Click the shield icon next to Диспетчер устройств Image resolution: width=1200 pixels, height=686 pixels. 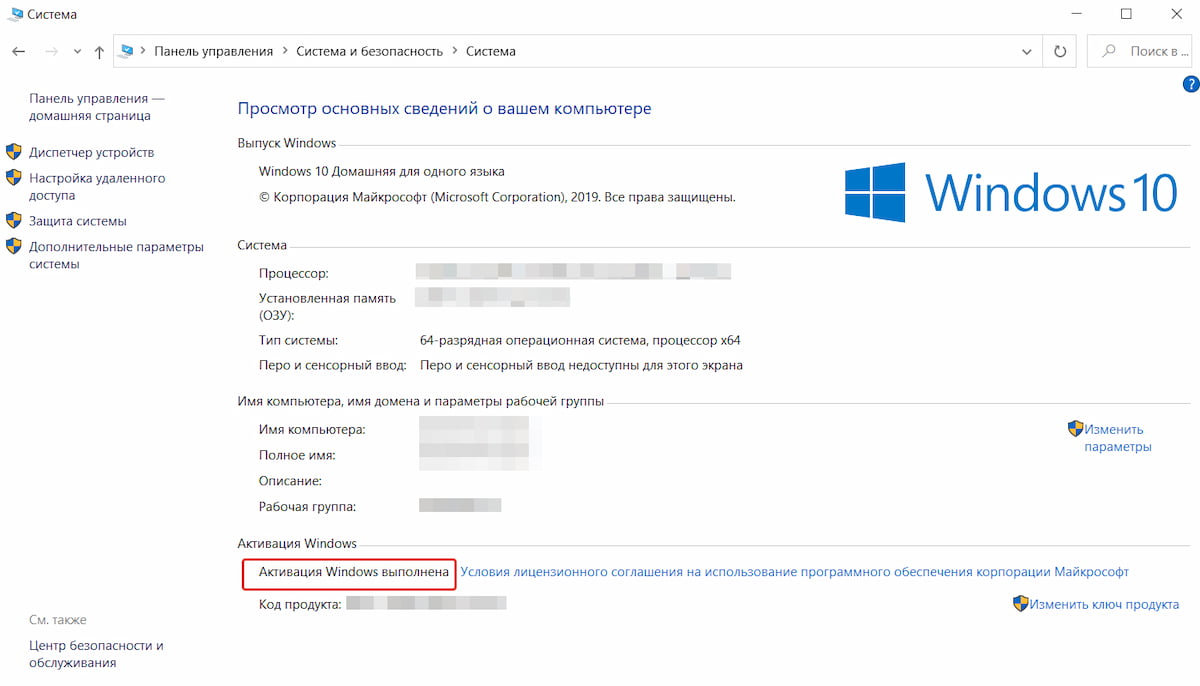coord(14,152)
